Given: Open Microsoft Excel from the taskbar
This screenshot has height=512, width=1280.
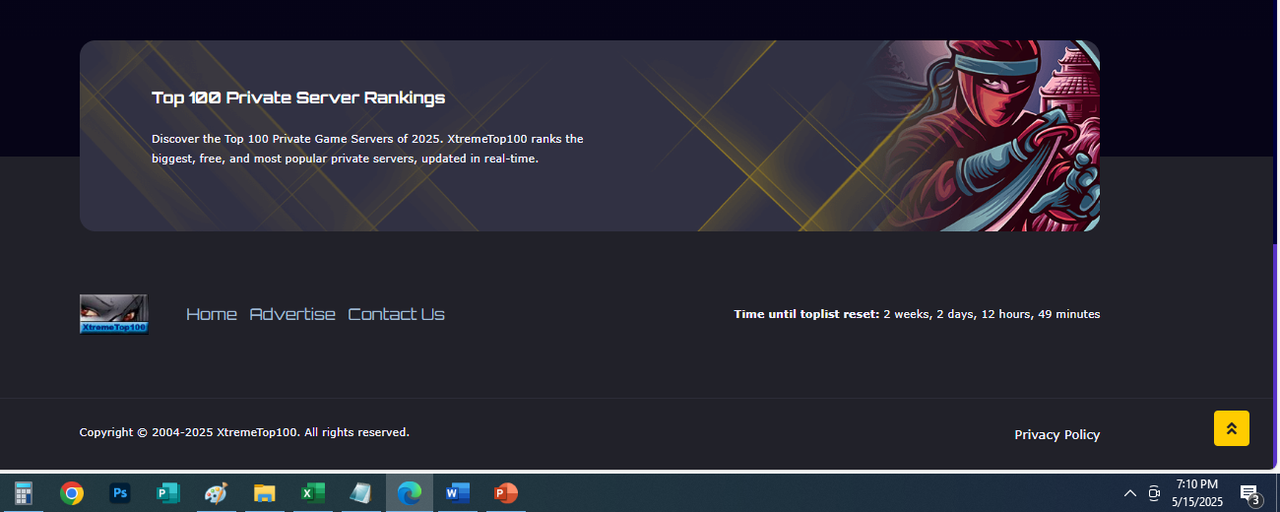Looking at the screenshot, I should click(313, 493).
